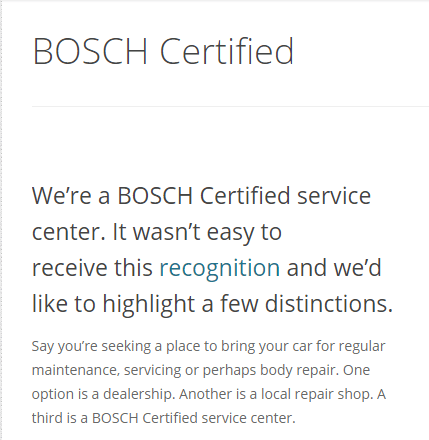
Task: Click the horizontal divider below the title
Action: coord(230,107)
